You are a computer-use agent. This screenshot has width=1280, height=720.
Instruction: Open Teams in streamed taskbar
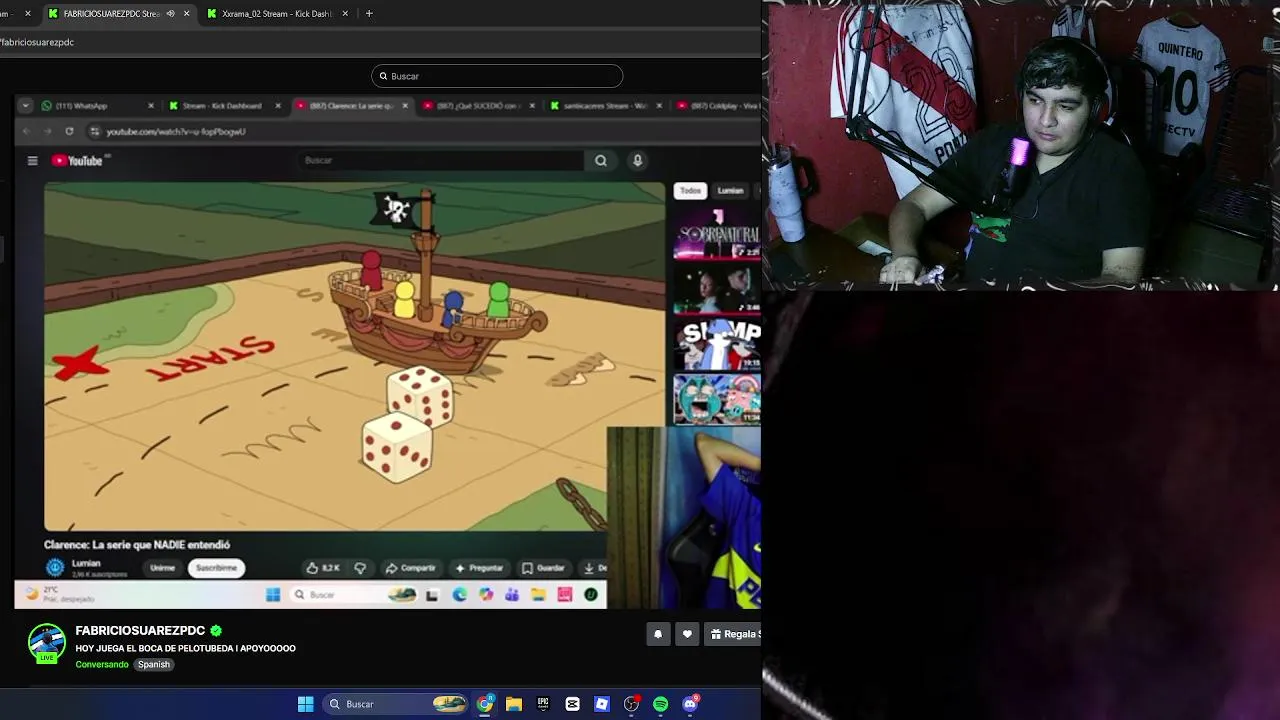[512, 595]
